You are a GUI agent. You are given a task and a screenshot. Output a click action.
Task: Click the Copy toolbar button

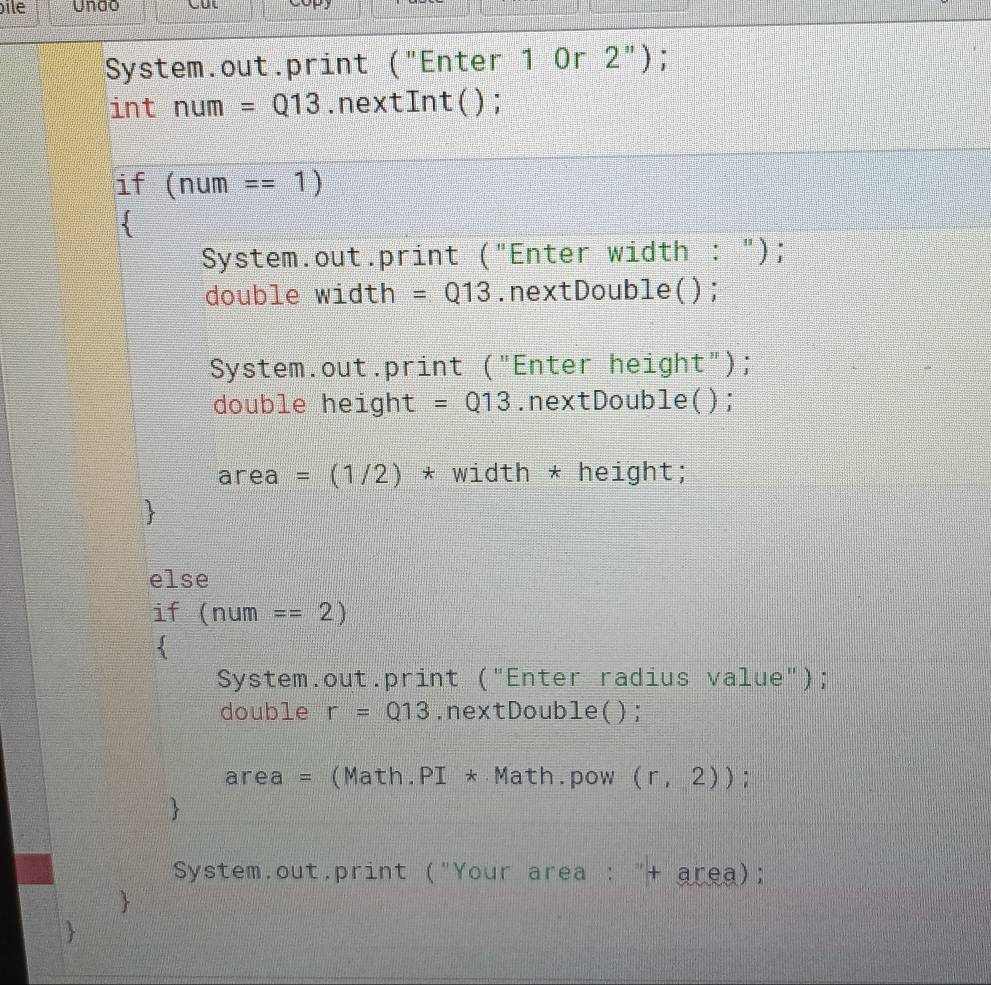click(312, 8)
